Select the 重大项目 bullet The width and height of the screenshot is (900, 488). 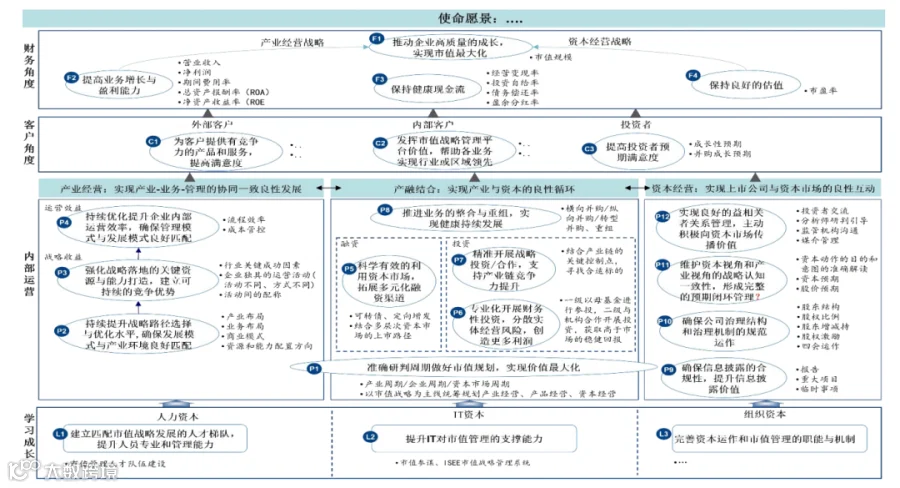click(x=817, y=379)
